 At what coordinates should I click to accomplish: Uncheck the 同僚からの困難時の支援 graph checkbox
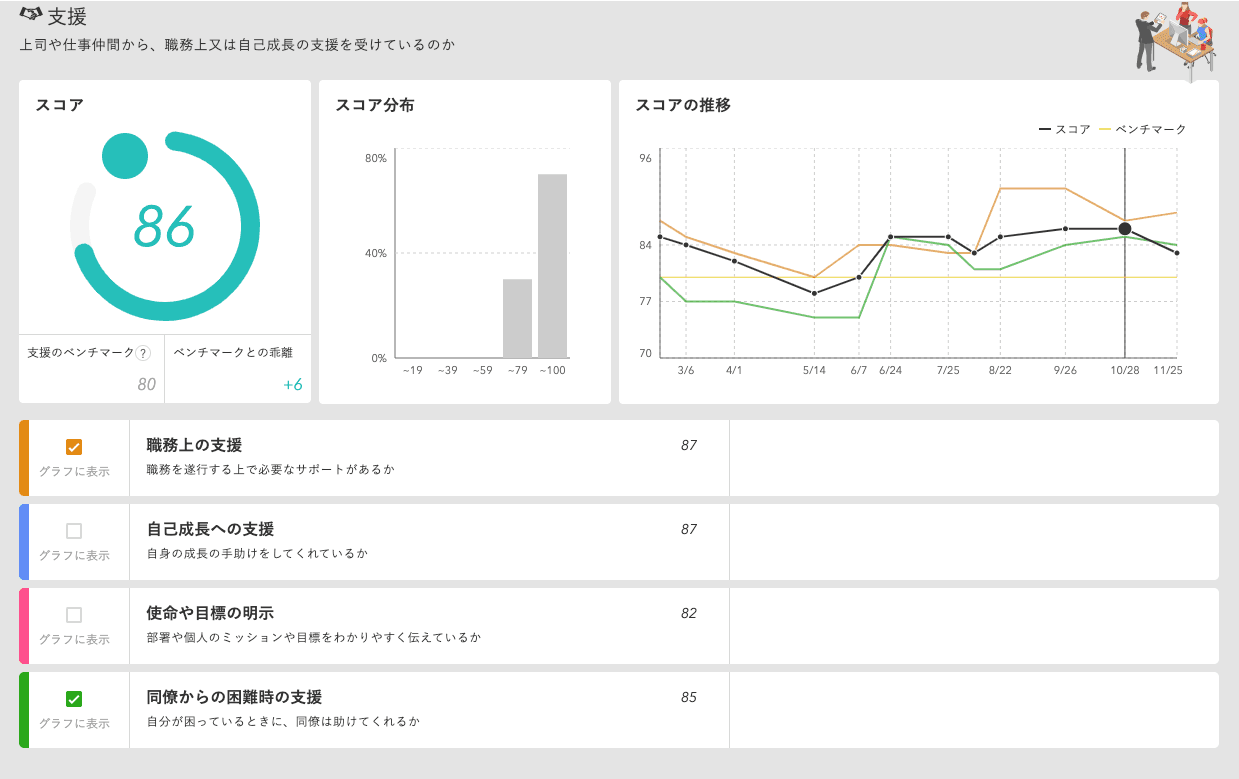click(x=74, y=699)
